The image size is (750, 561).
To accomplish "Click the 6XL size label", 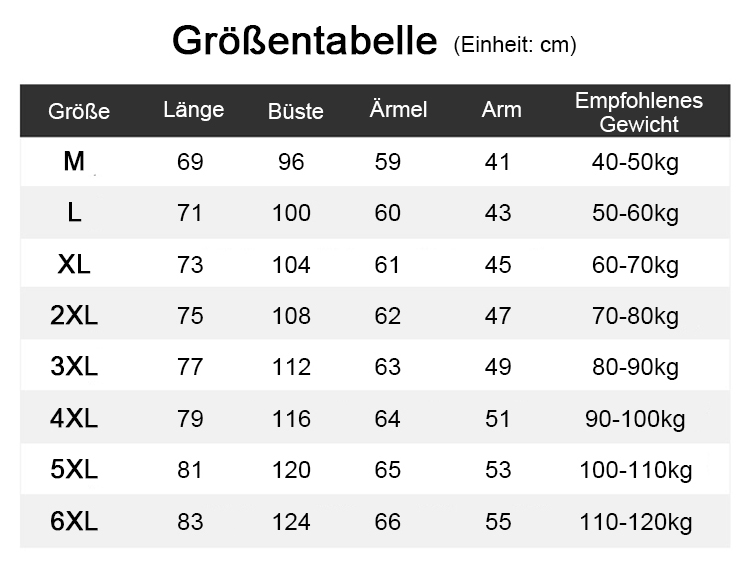I will click(x=74, y=521).
